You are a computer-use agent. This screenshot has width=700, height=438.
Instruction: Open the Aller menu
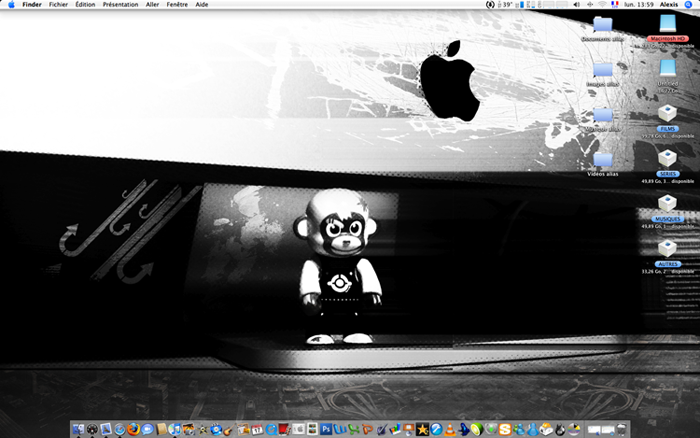click(x=152, y=5)
